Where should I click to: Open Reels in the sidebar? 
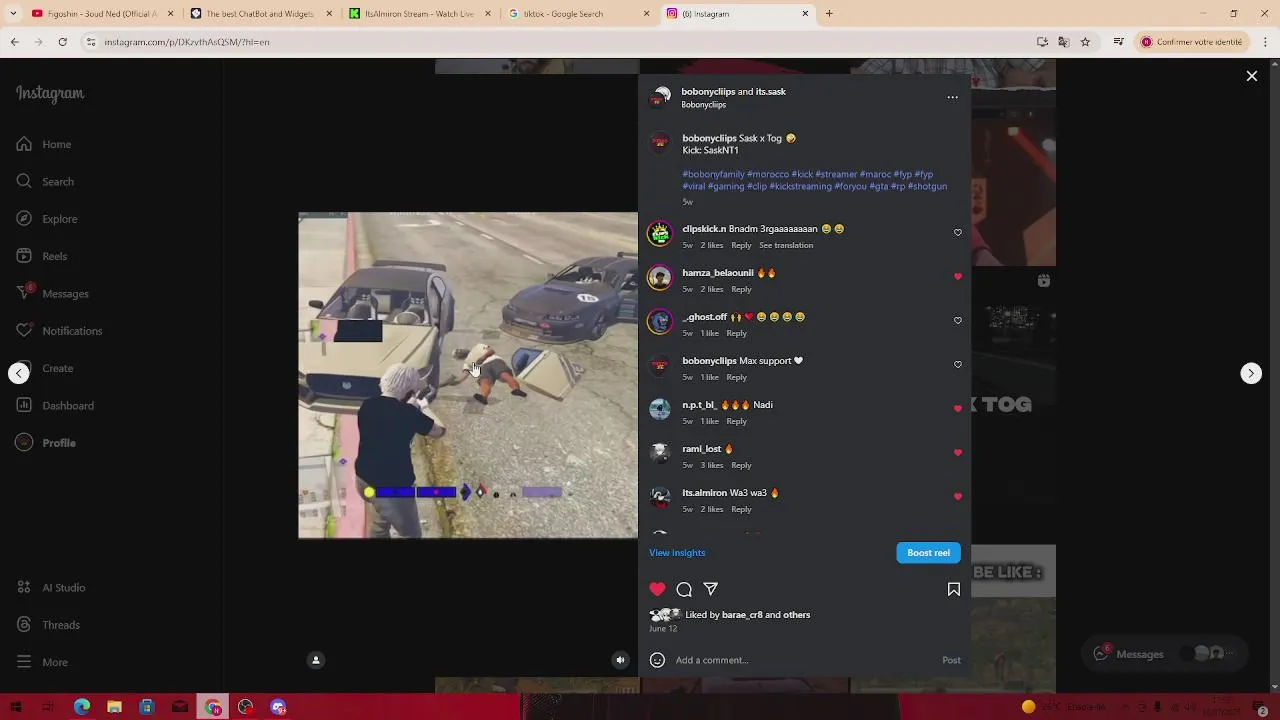point(42,256)
